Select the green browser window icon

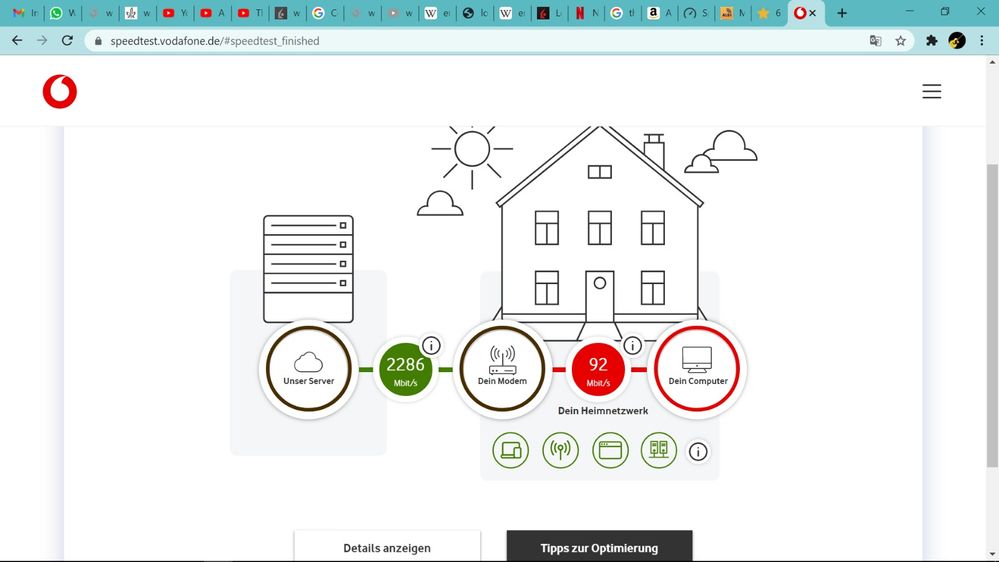610,450
